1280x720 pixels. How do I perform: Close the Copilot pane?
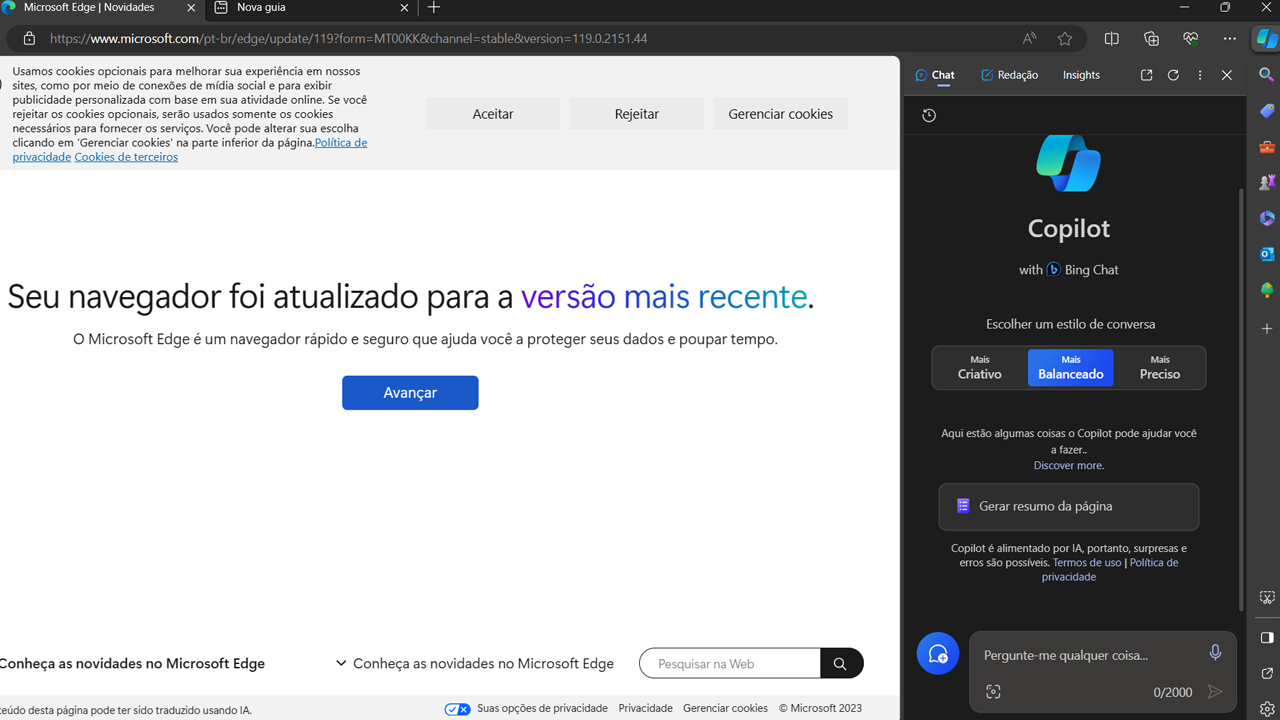[1227, 75]
